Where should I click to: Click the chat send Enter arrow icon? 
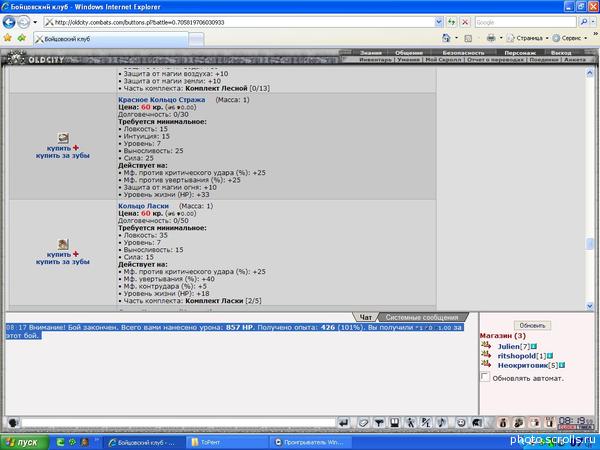click(x=344, y=423)
